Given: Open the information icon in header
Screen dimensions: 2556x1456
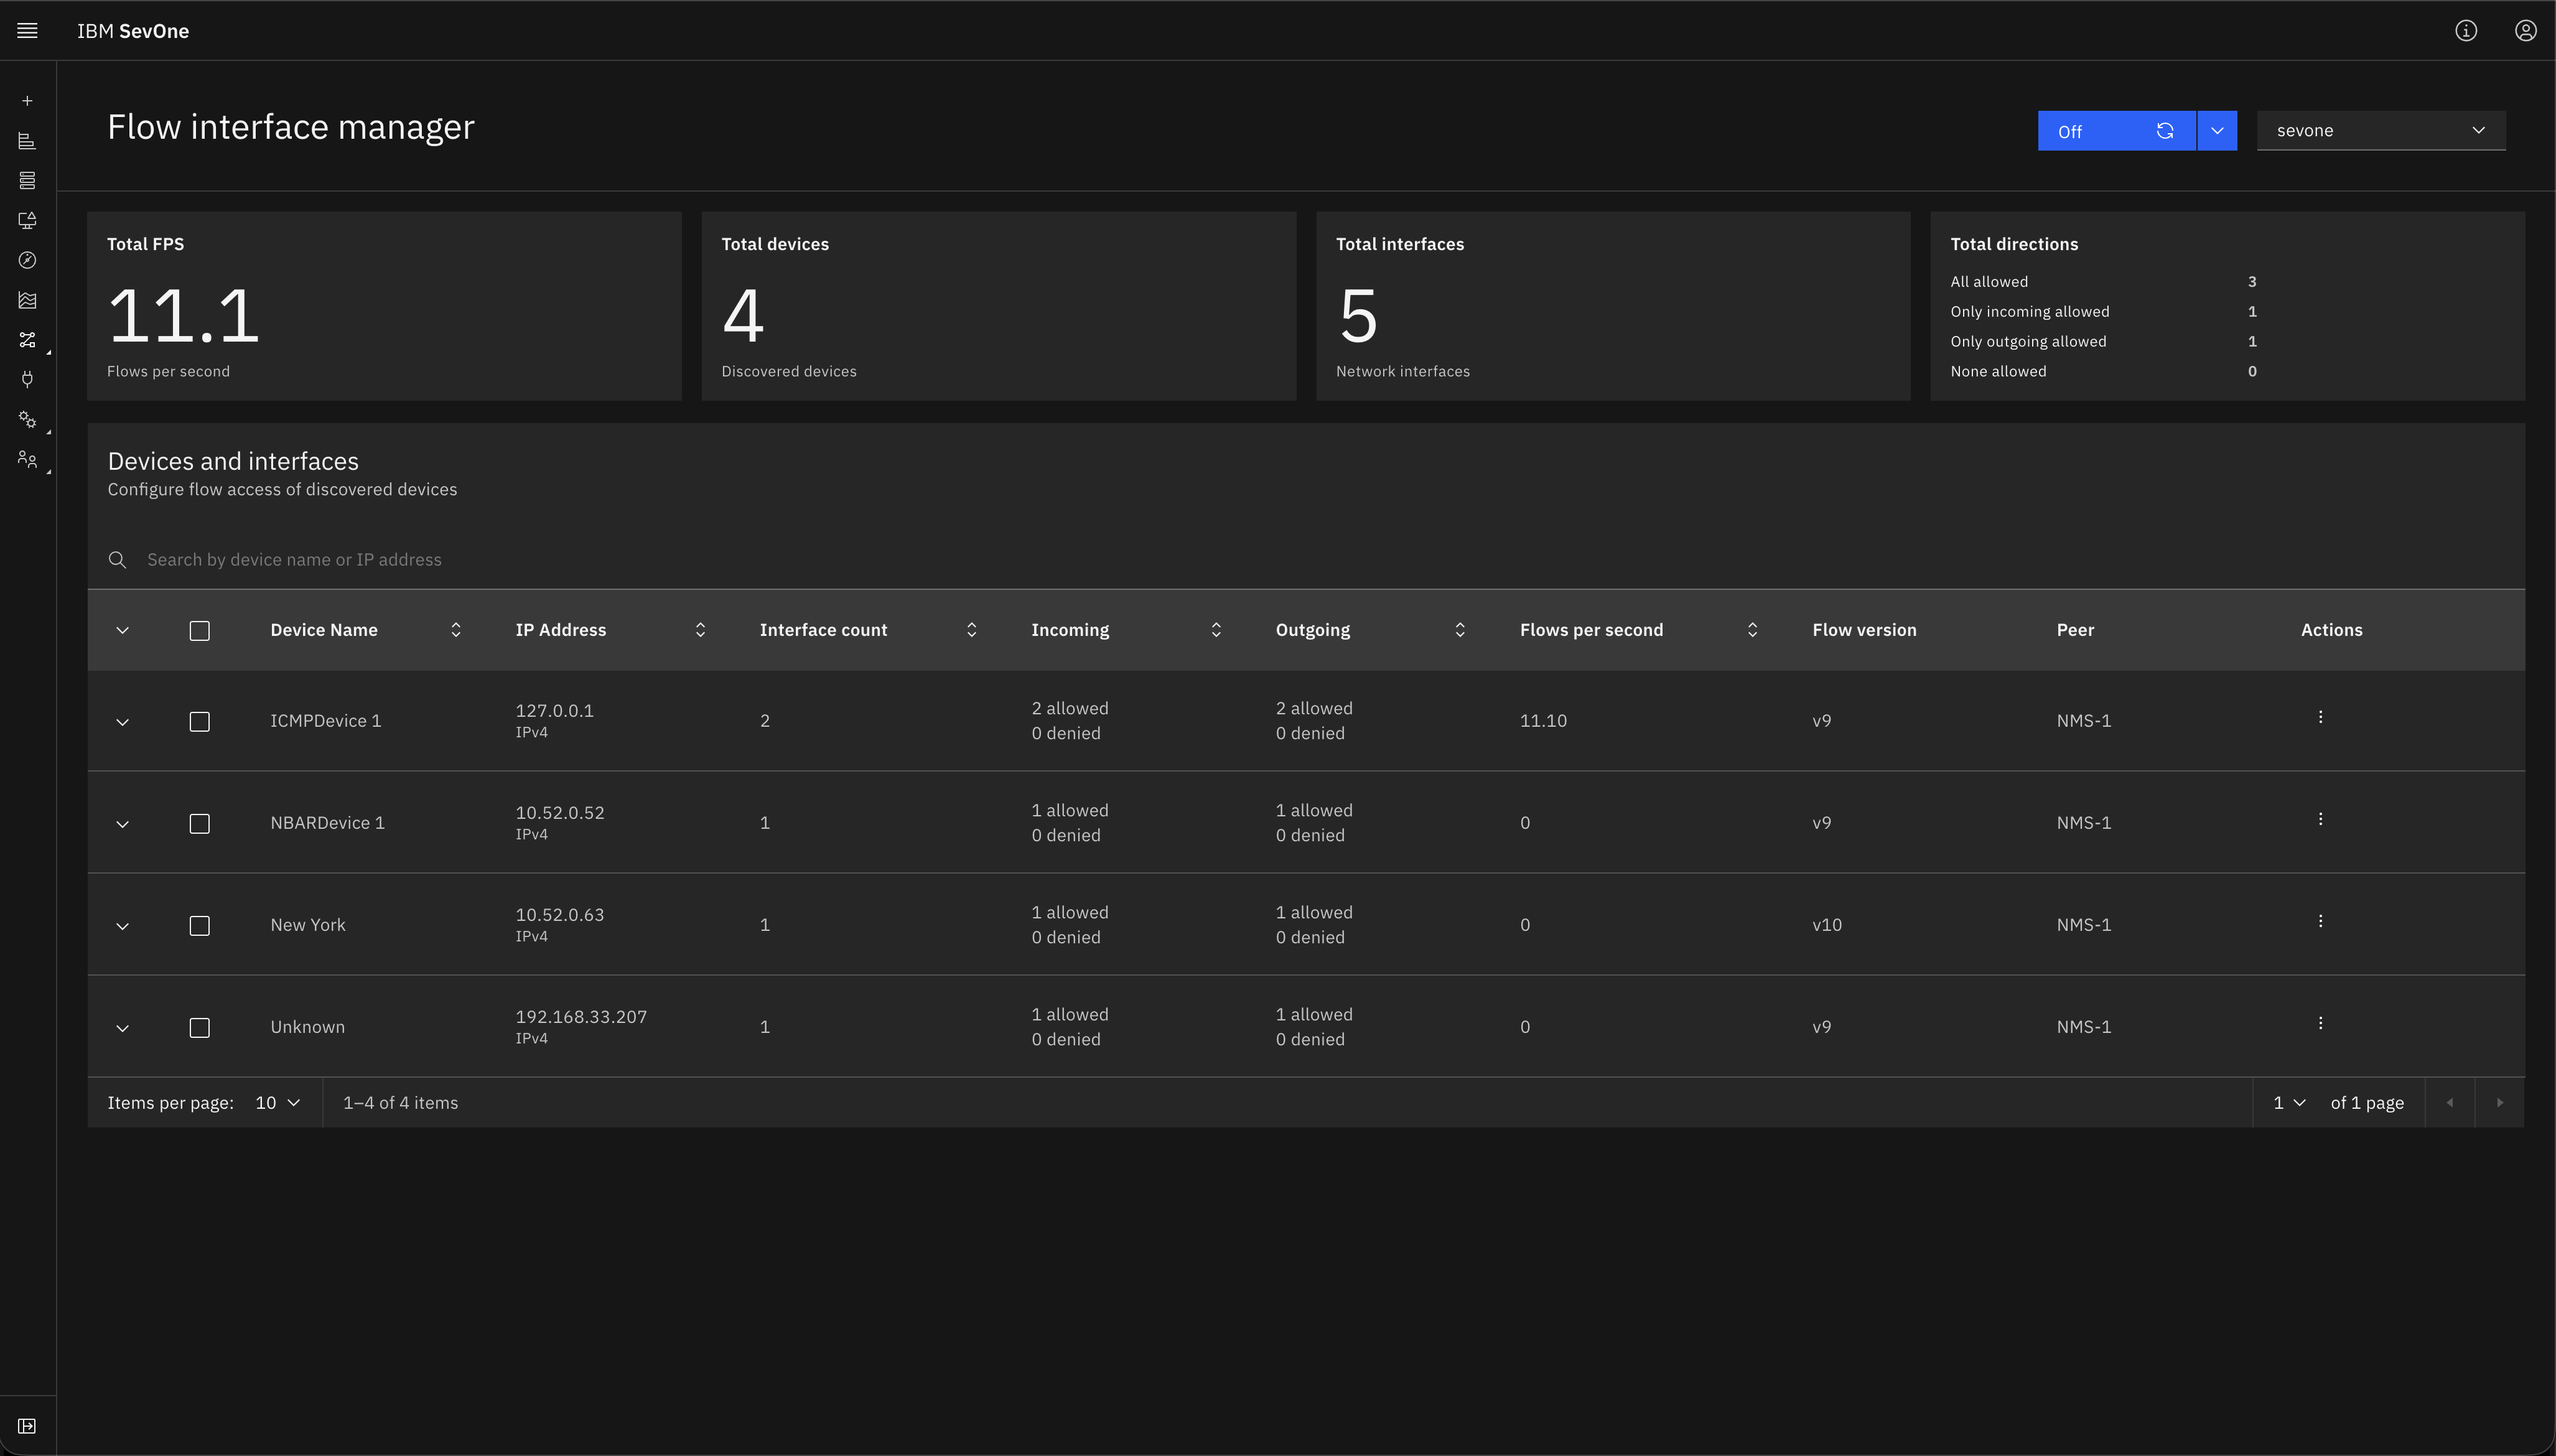Looking at the screenshot, I should (2466, 31).
